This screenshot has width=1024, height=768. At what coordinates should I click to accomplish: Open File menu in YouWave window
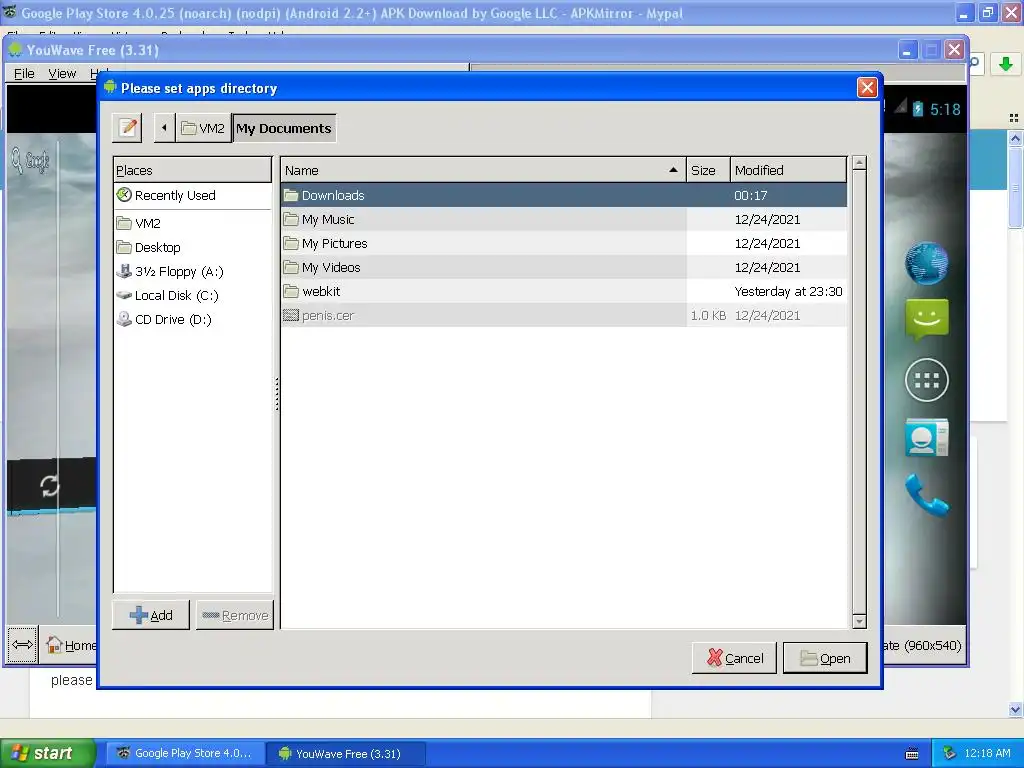[24, 74]
